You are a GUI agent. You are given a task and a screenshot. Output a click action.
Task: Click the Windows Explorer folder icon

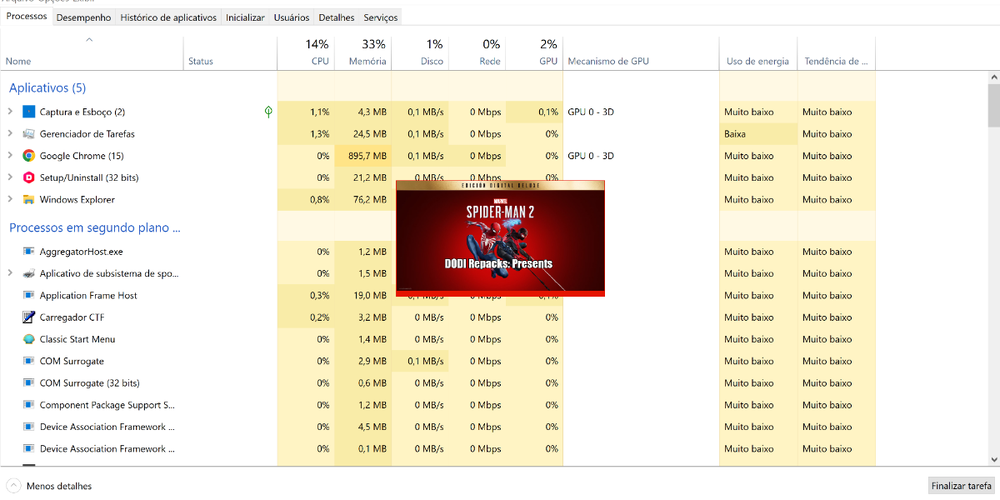(29, 200)
